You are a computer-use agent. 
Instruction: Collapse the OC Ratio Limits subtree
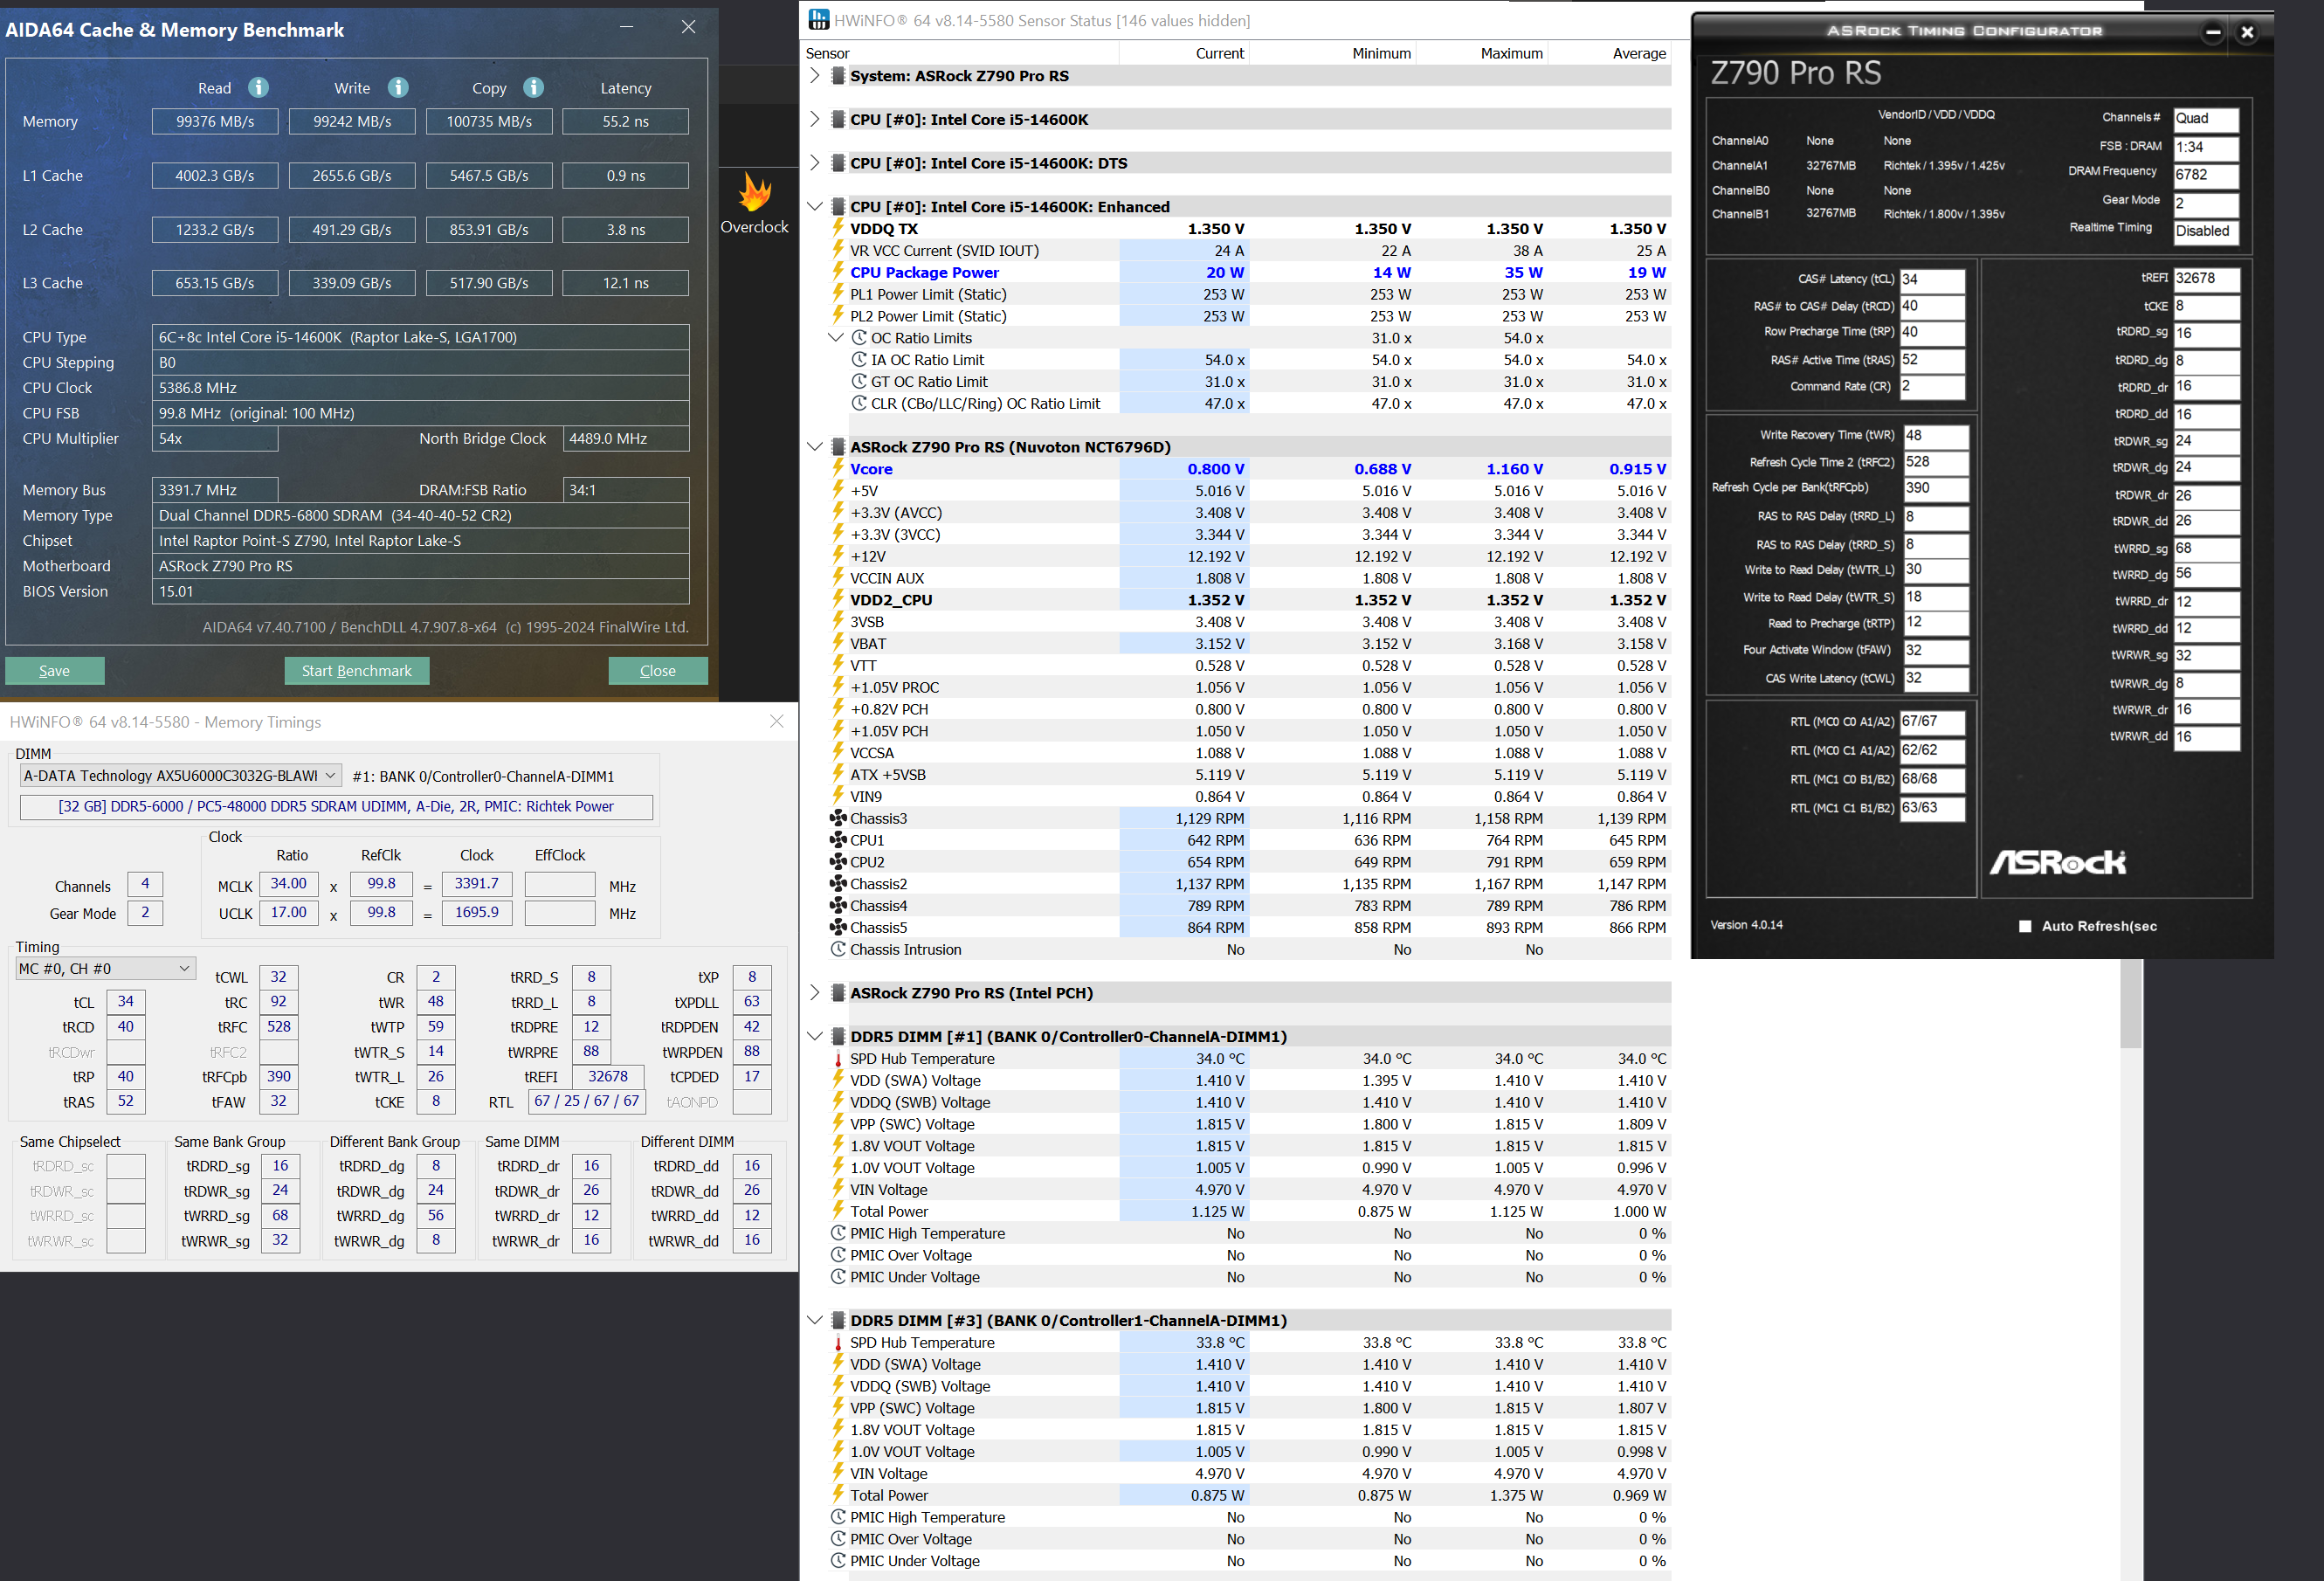(836, 338)
